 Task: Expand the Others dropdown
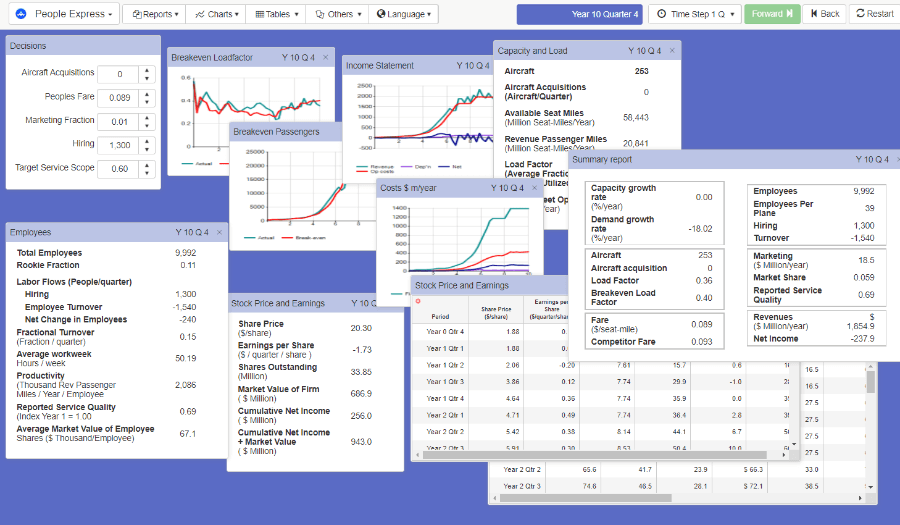[334, 14]
